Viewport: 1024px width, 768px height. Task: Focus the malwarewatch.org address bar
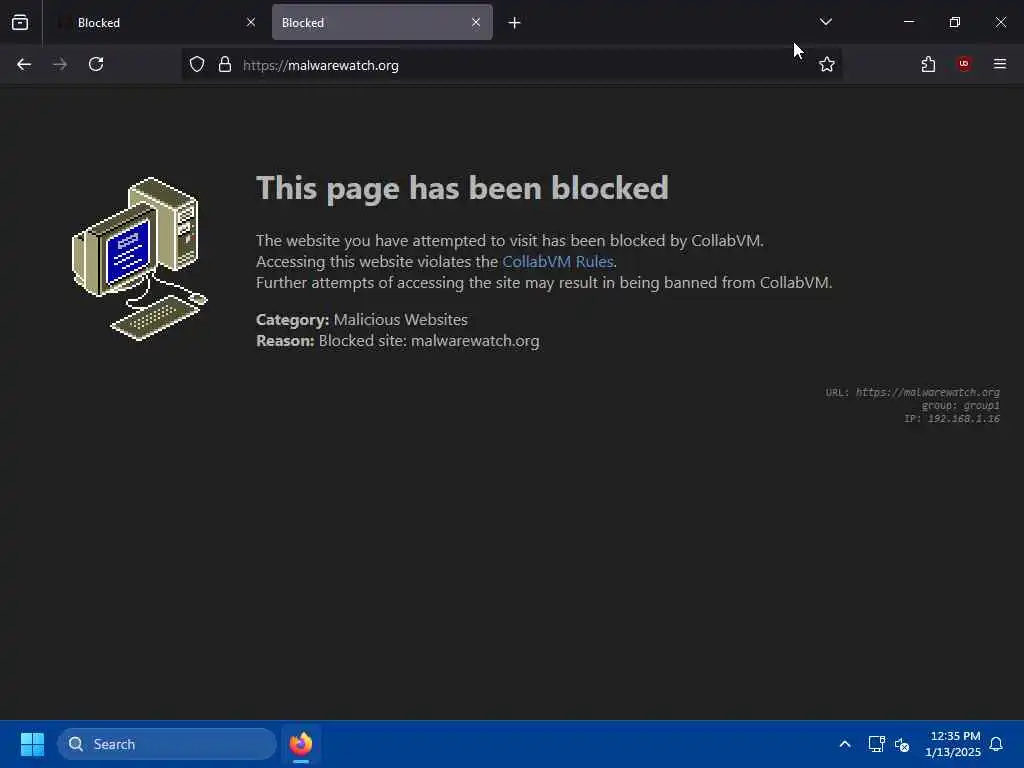513,65
